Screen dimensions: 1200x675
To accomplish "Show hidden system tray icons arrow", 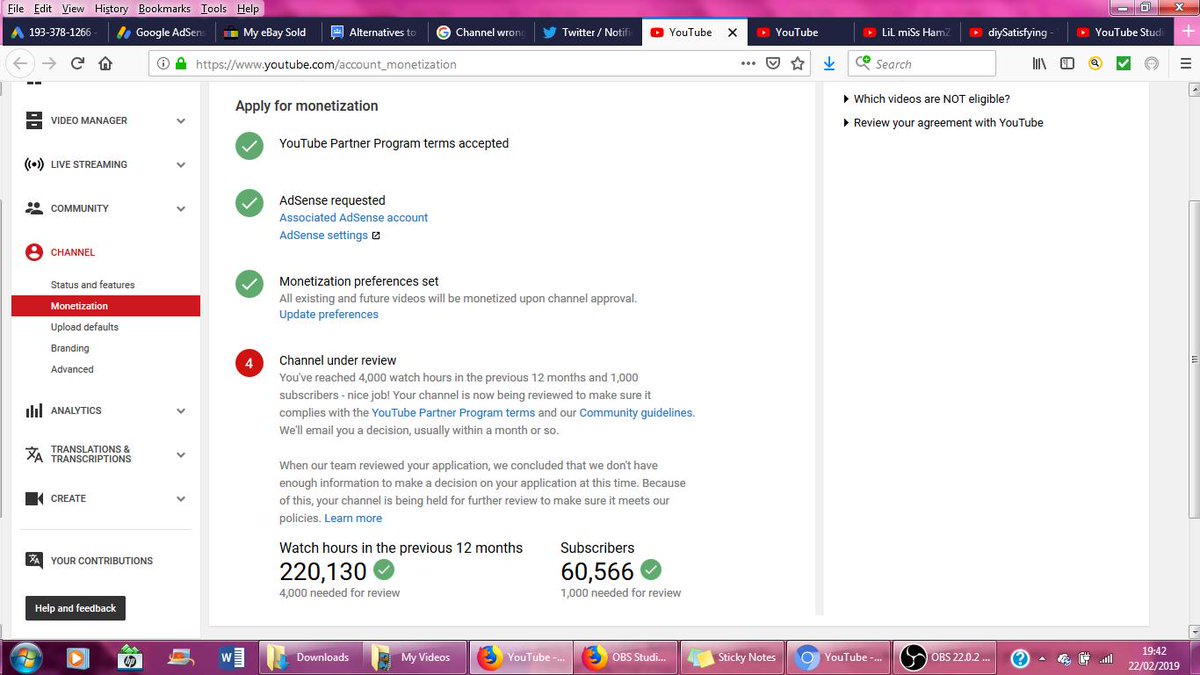I will pos(1044,658).
